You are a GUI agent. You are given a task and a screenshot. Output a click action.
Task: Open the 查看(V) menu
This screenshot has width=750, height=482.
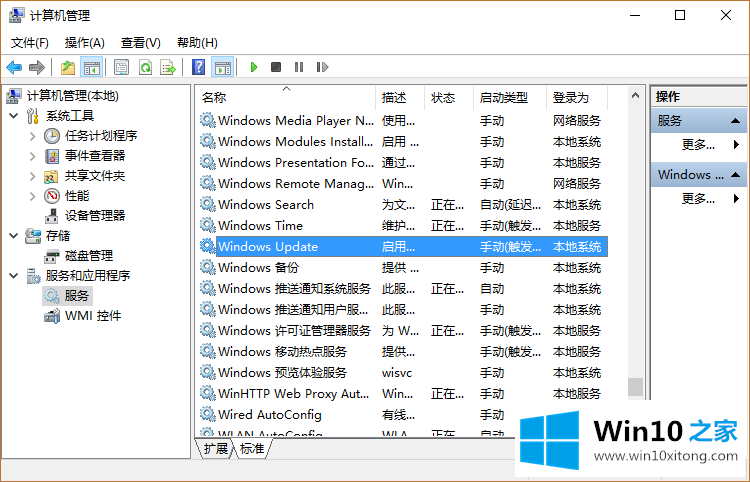point(141,43)
